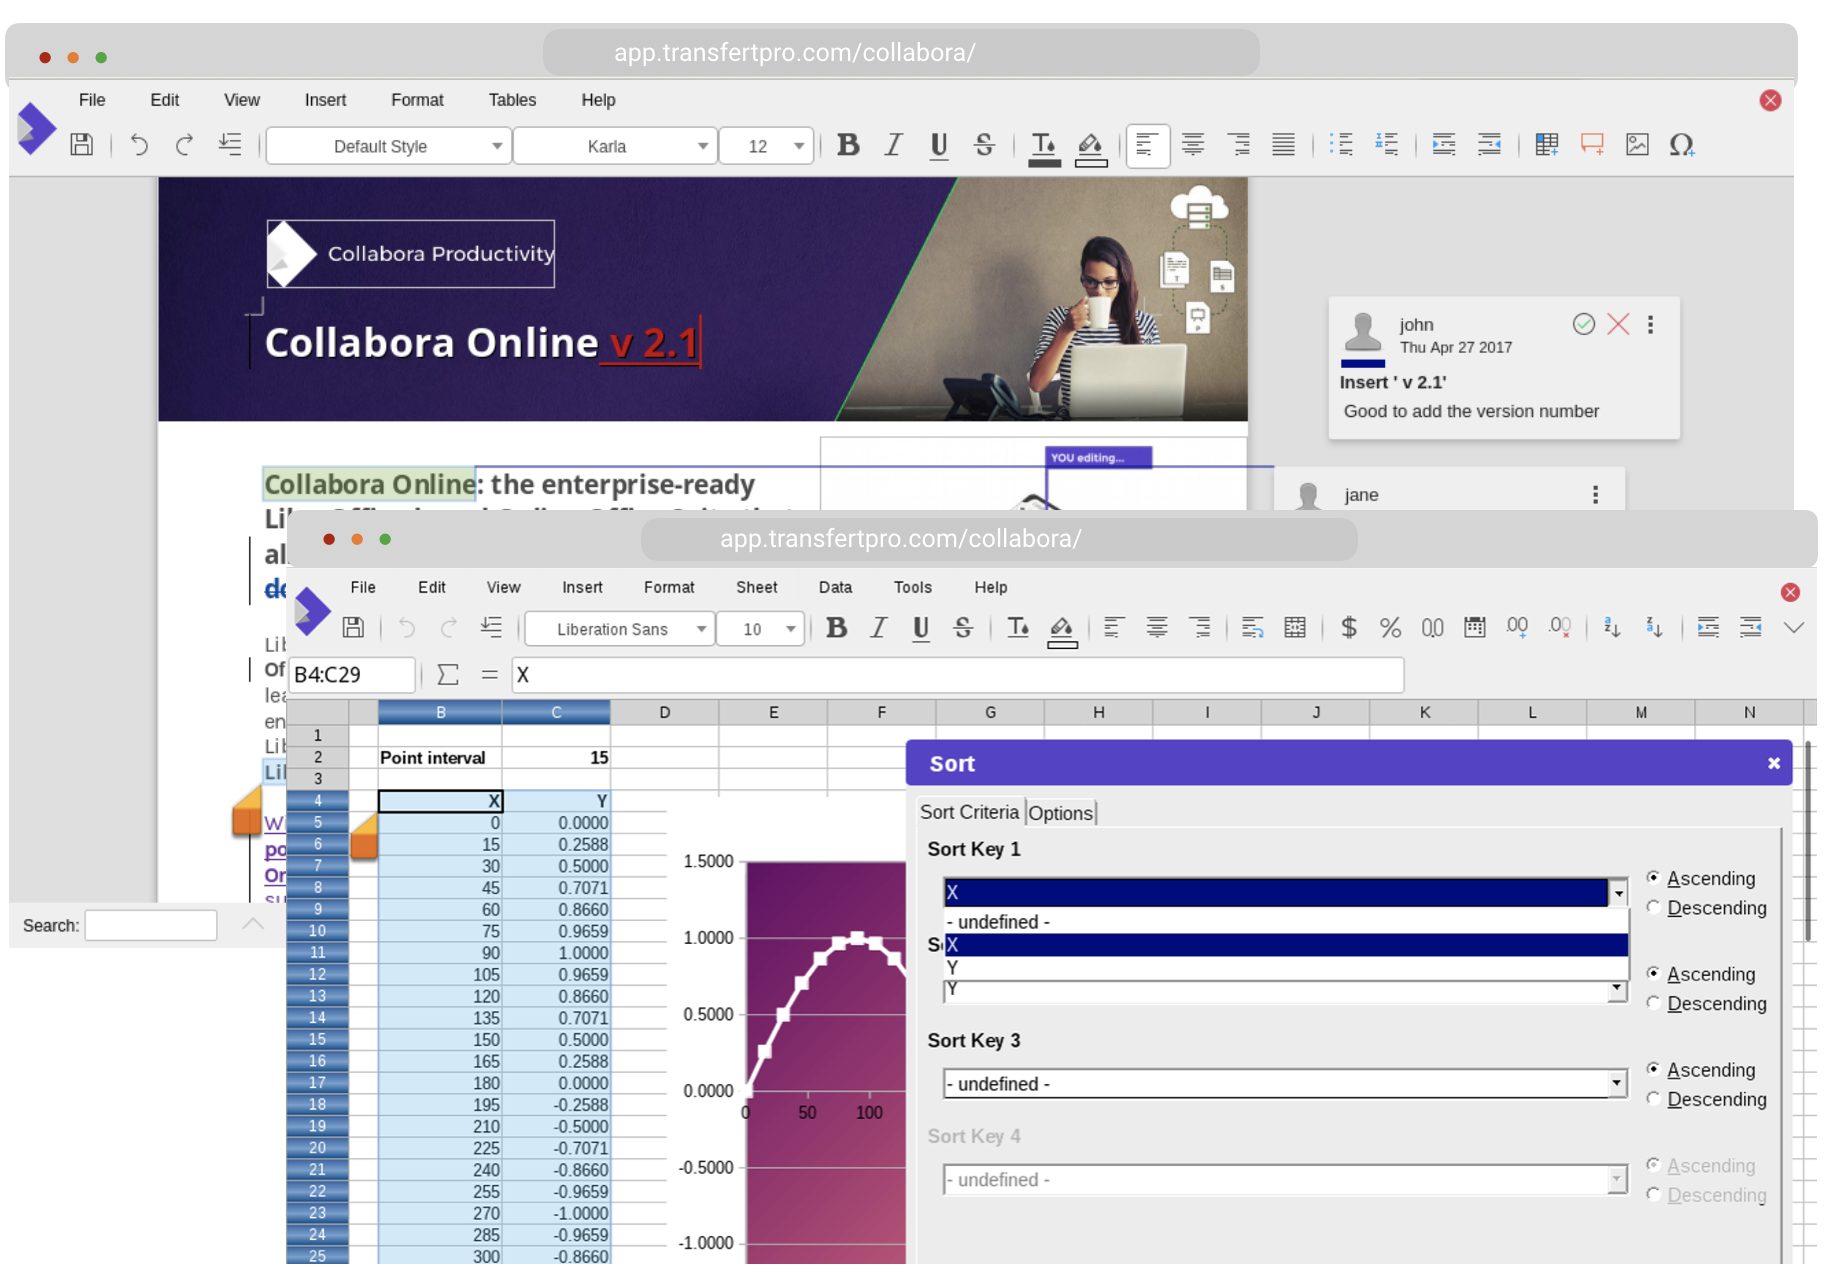Accept john's tracked change checkmark
Viewport: 1830px width, 1276px height.
click(x=1584, y=324)
